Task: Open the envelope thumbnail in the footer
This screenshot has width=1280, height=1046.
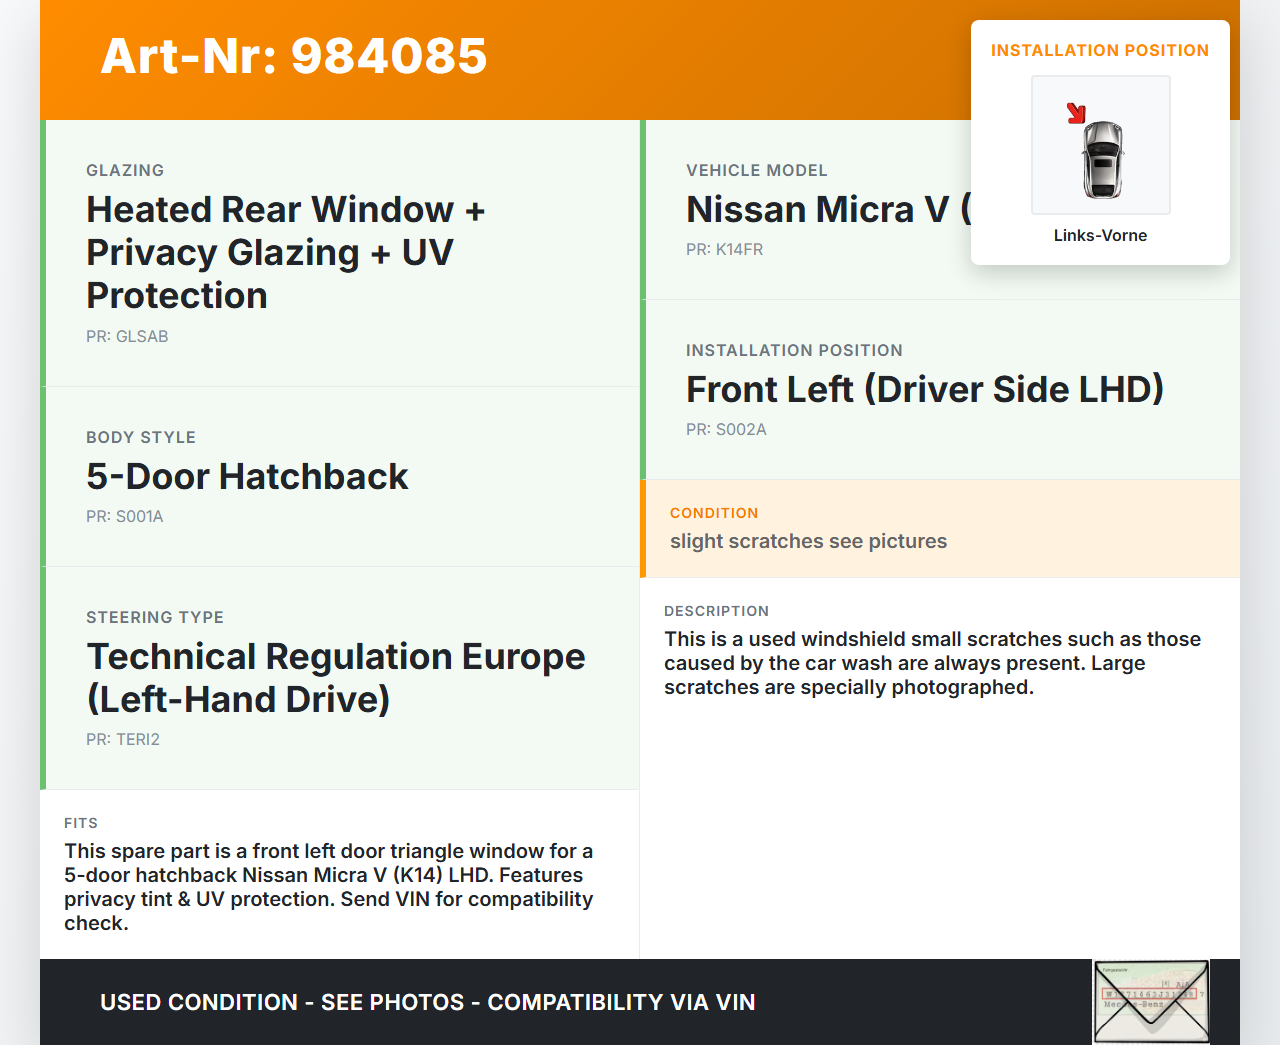Action: (x=1151, y=1002)
